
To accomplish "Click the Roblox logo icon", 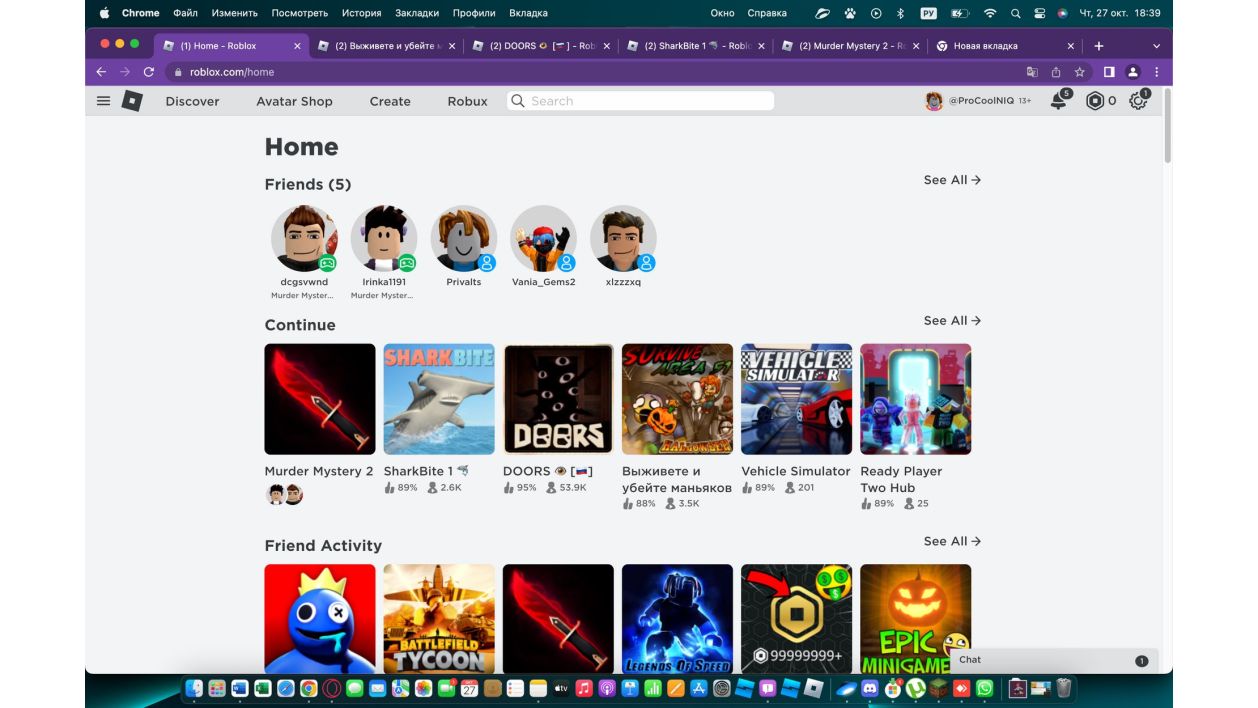I will pyautogui.click(x=132, y=101).
